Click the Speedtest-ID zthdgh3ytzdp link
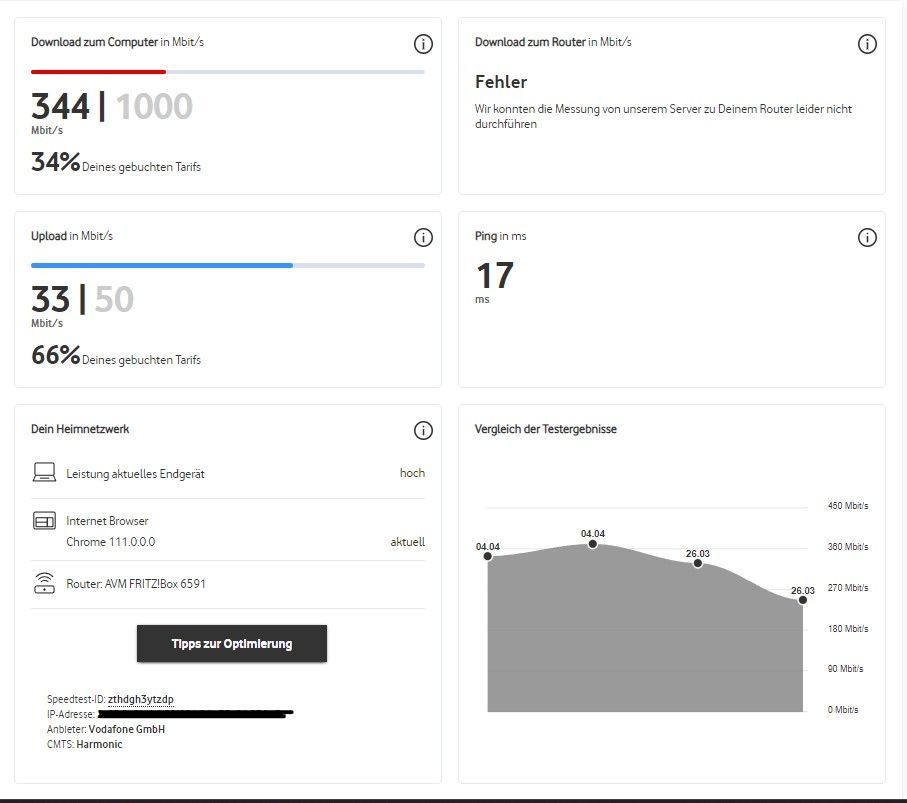The width and height of the screenshot is (907, 803). point(141,699)
